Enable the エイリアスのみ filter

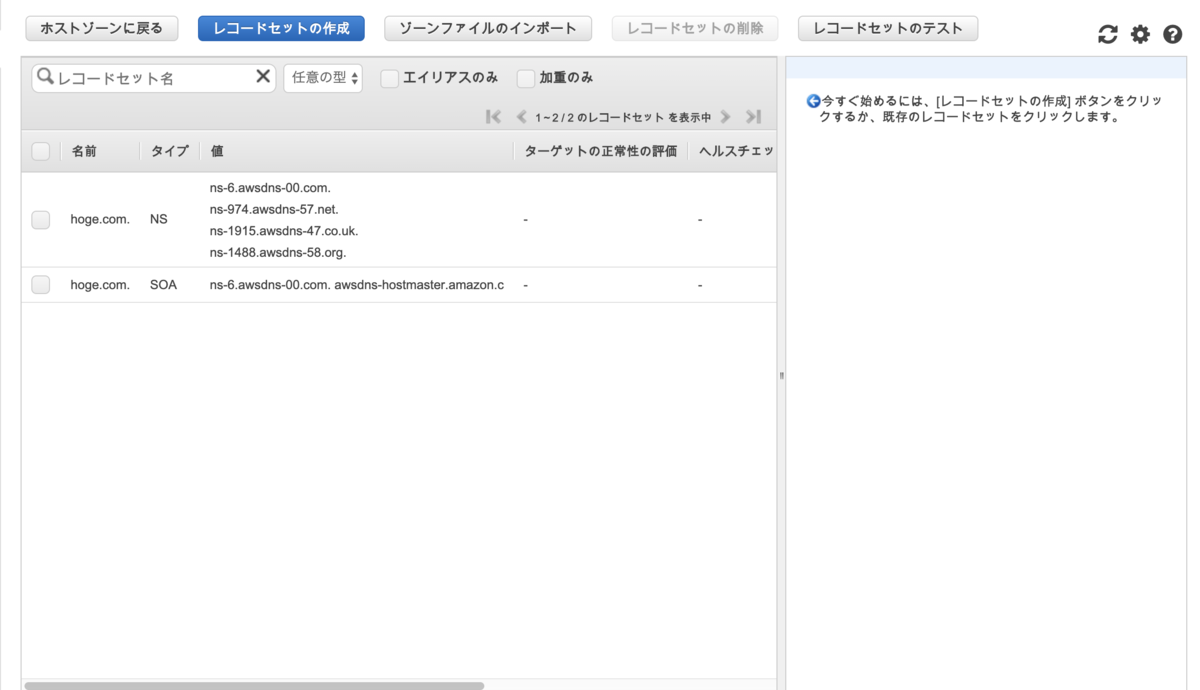tap(389, 77)
